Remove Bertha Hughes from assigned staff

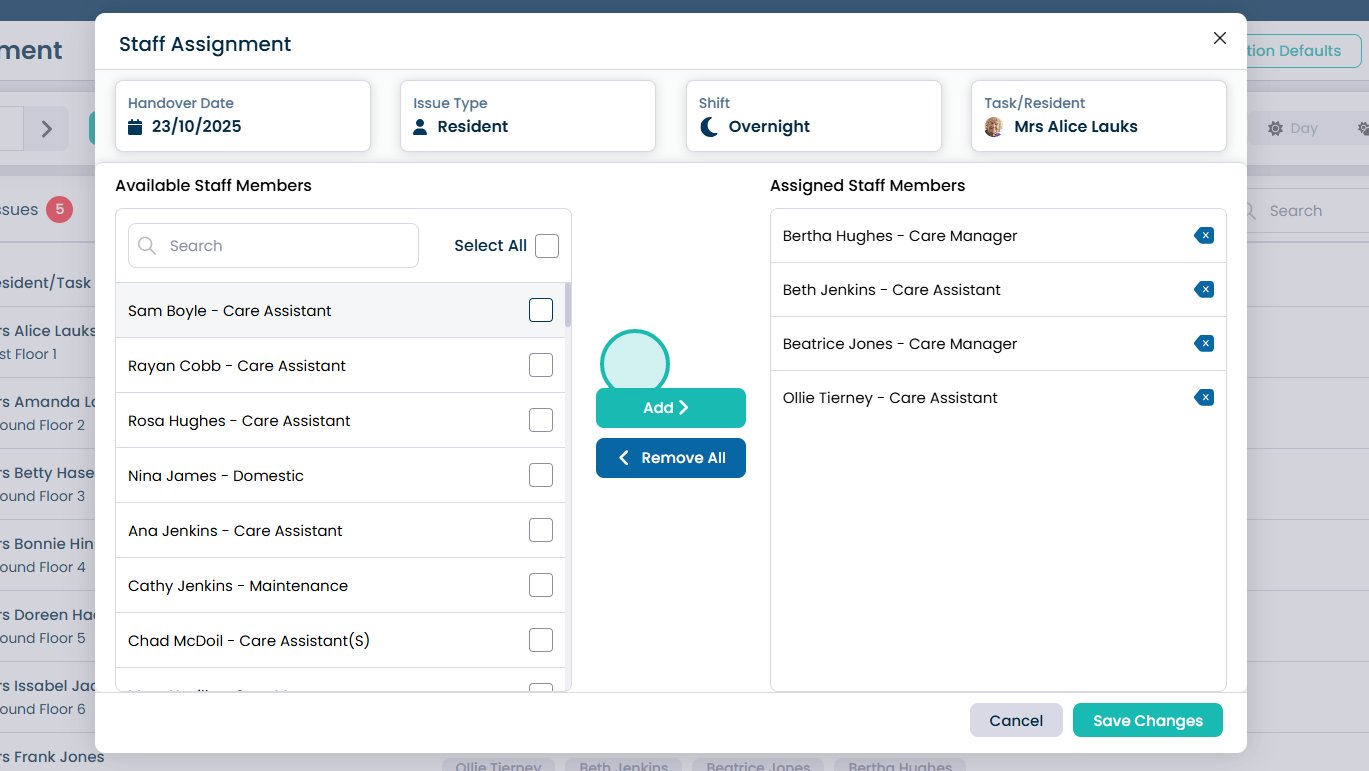pyautogui.click(x=1204, y=236)
